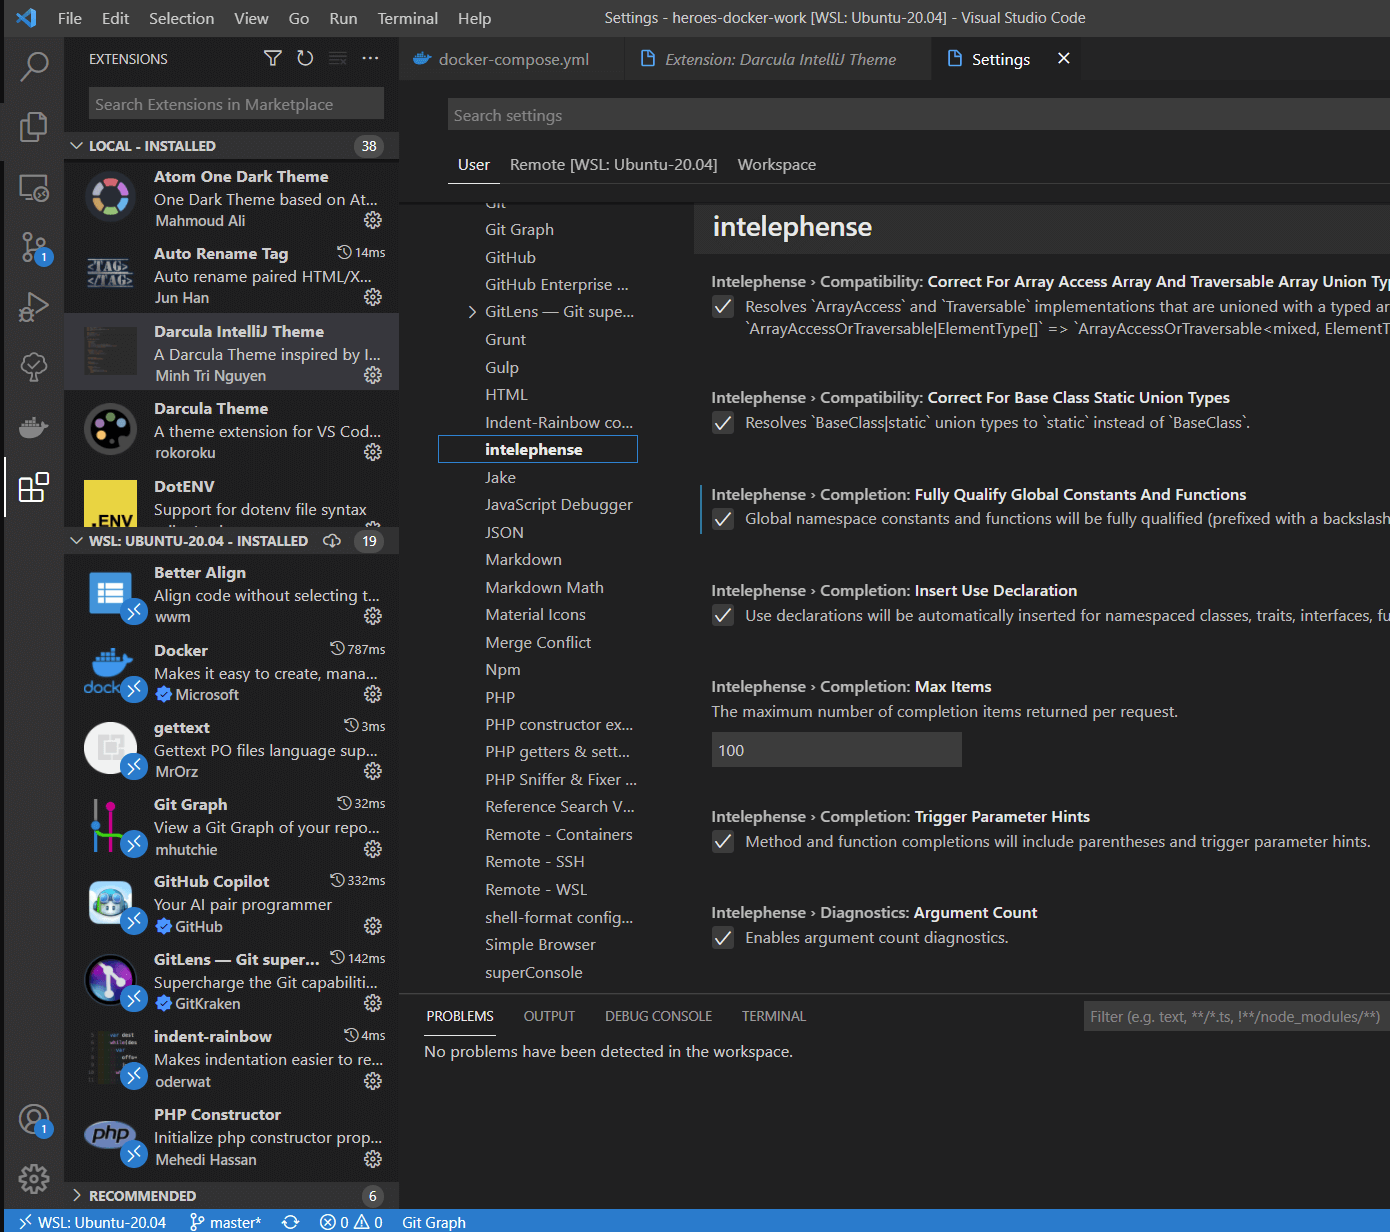Uncheck Insert Use Declaration setting

coord(723,615)
